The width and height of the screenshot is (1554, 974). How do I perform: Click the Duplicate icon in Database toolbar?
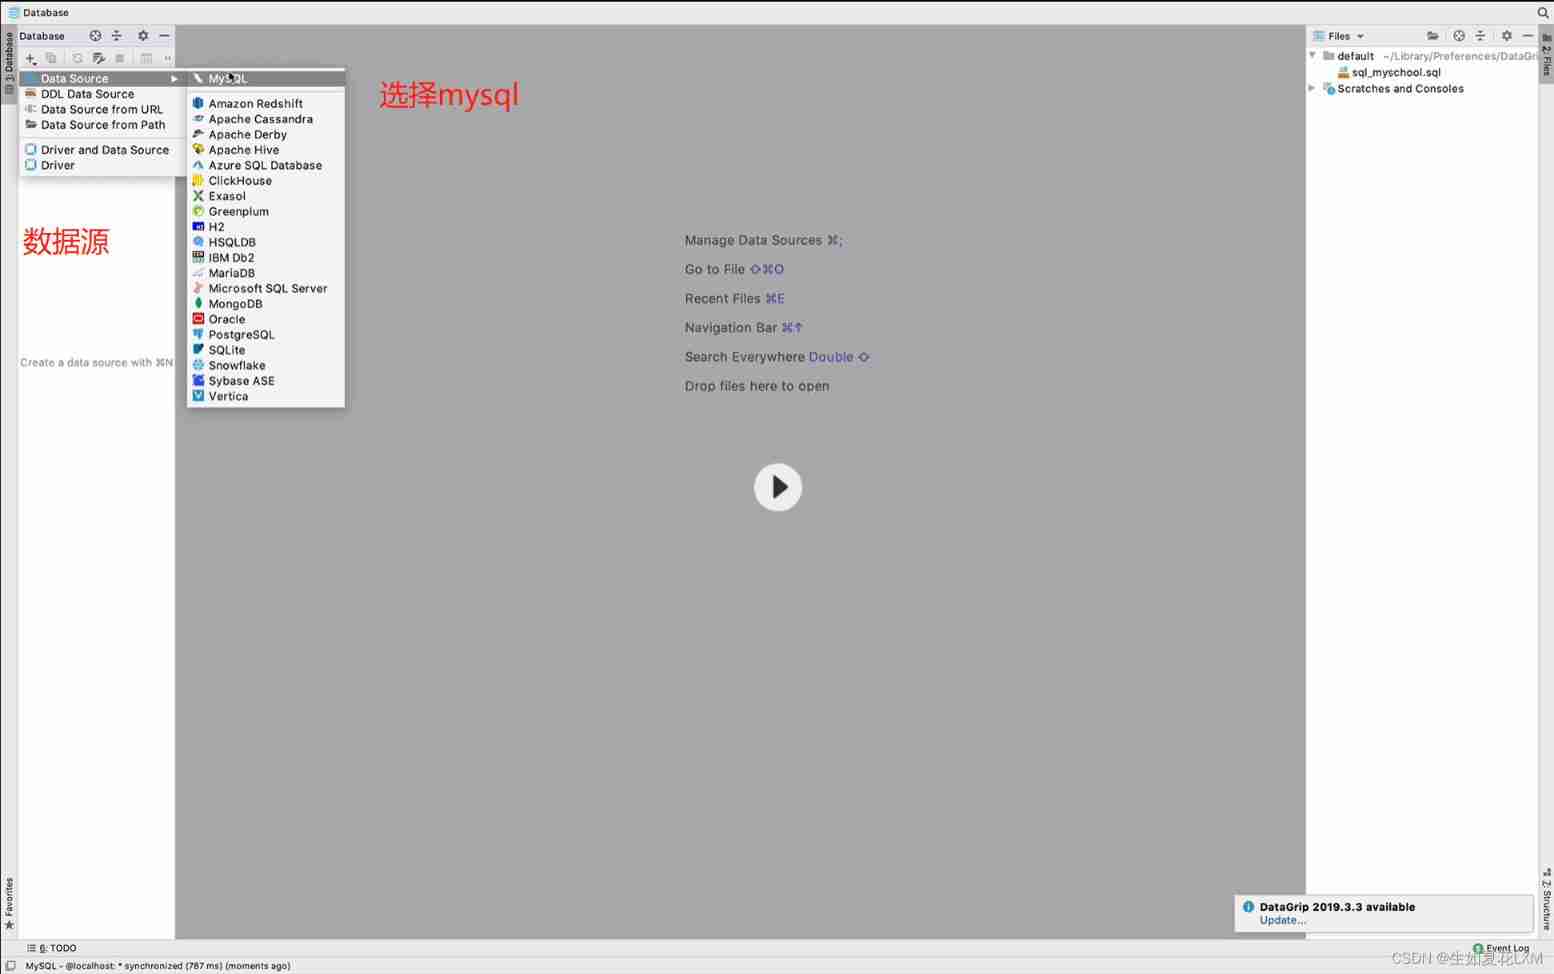point(51,58)
